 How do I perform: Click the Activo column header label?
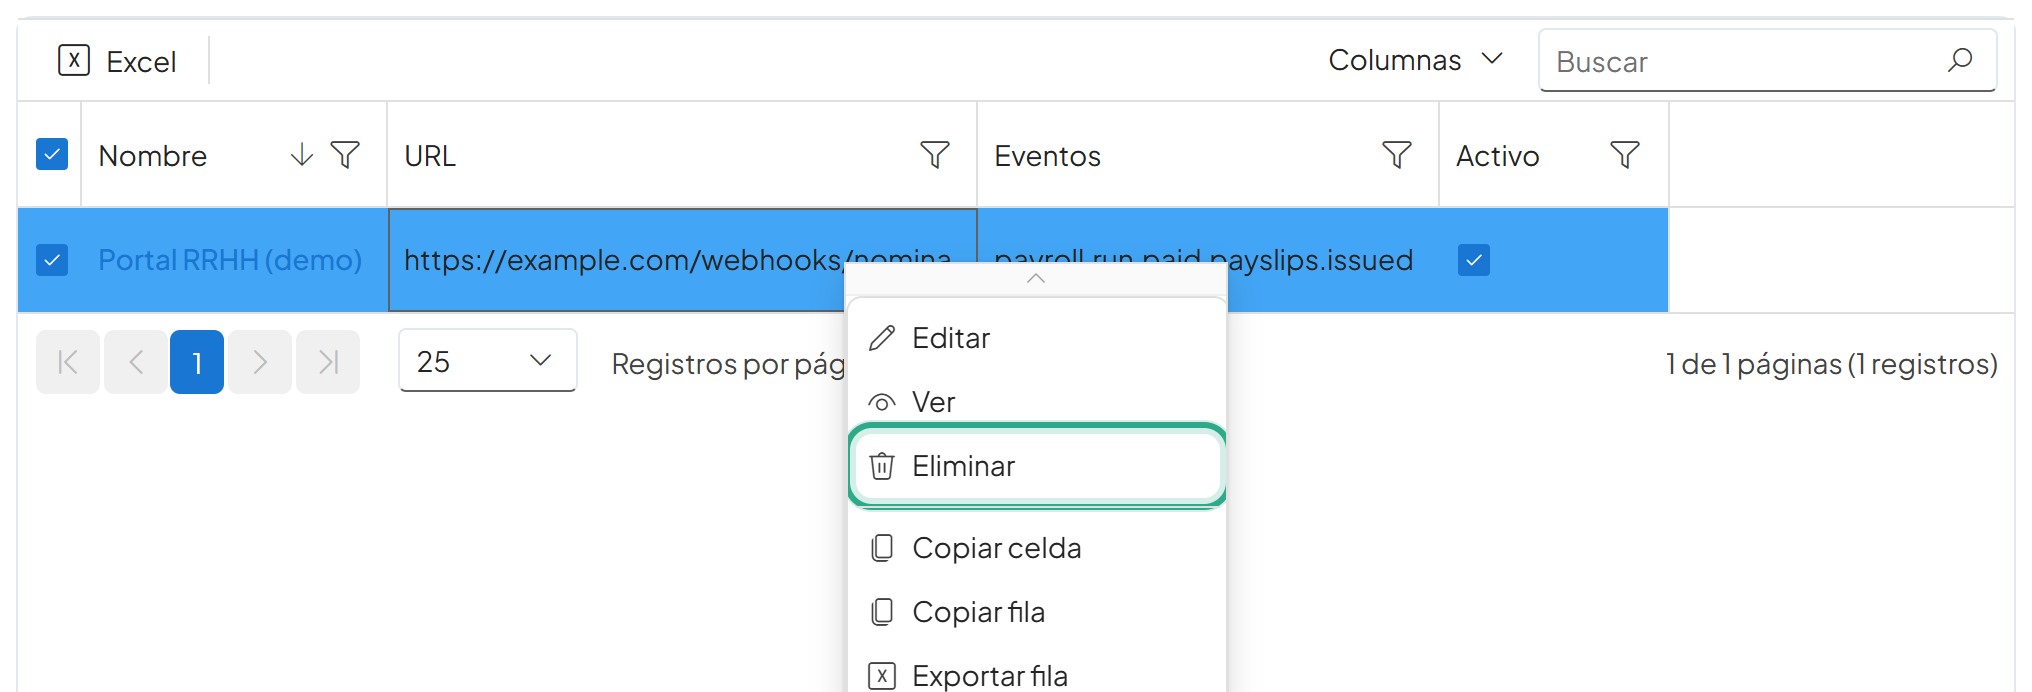point(1497,156)
